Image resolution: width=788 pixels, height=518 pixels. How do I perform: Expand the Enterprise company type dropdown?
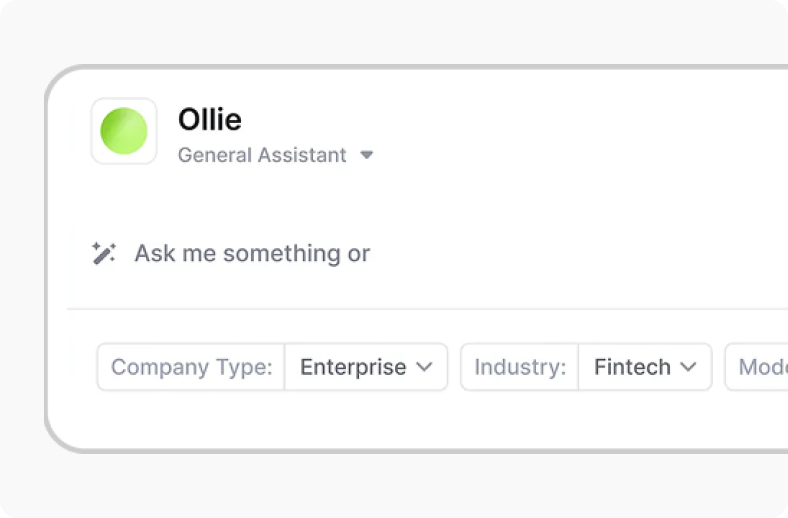coord(366,367)
